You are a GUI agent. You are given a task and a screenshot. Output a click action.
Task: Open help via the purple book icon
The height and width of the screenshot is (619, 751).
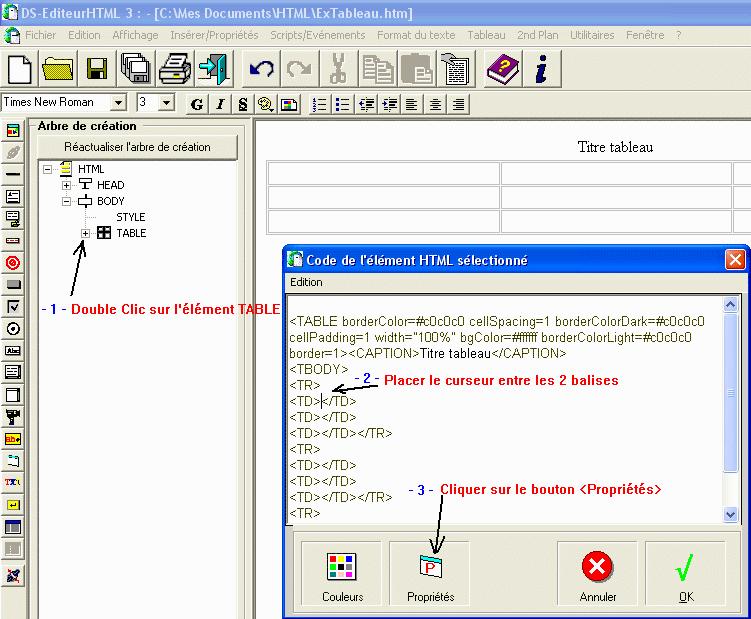point(502,70)
